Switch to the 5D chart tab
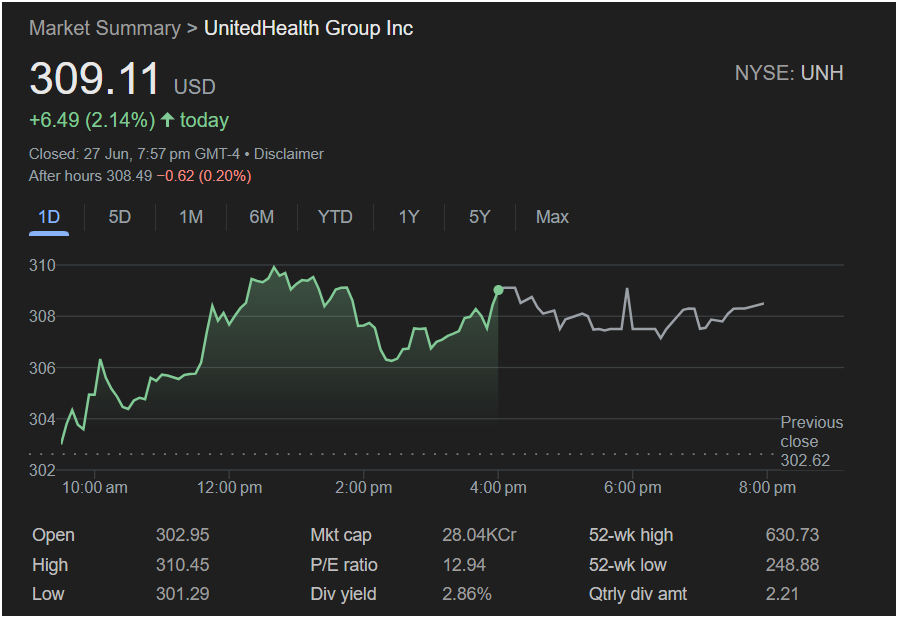The width and height of the screenshot is (898, 618). (x=120, y=217)
